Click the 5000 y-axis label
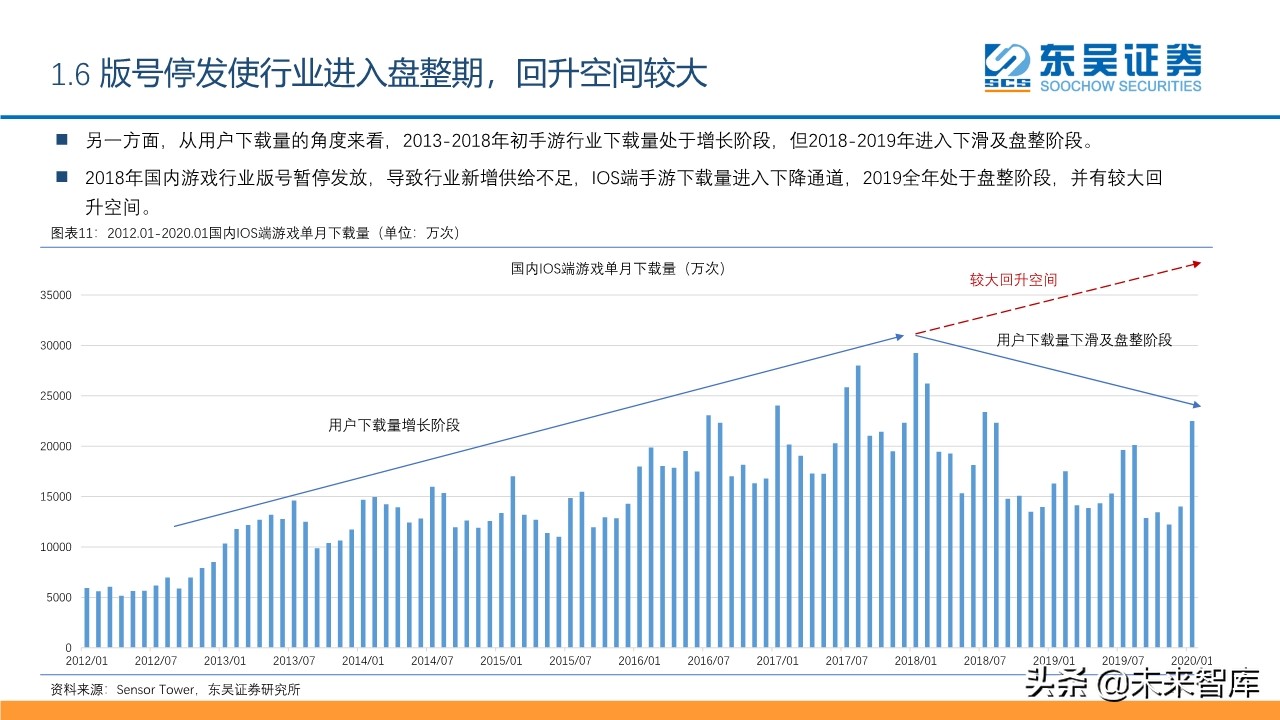Viewport: 1280px width, 720px height. coord(58,598)
